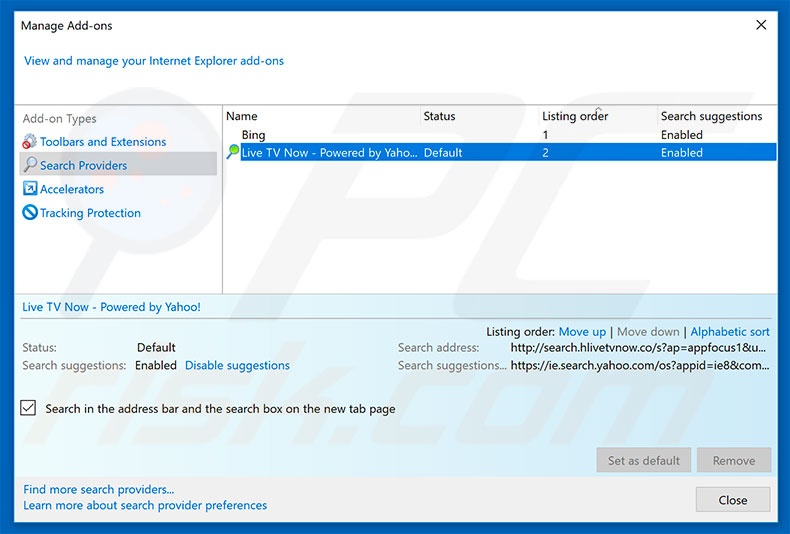Click View and manage your Internet Explorer add-ons
This screenshot has height=534, width=790.
pyautogui.click(x=154, y=61)
